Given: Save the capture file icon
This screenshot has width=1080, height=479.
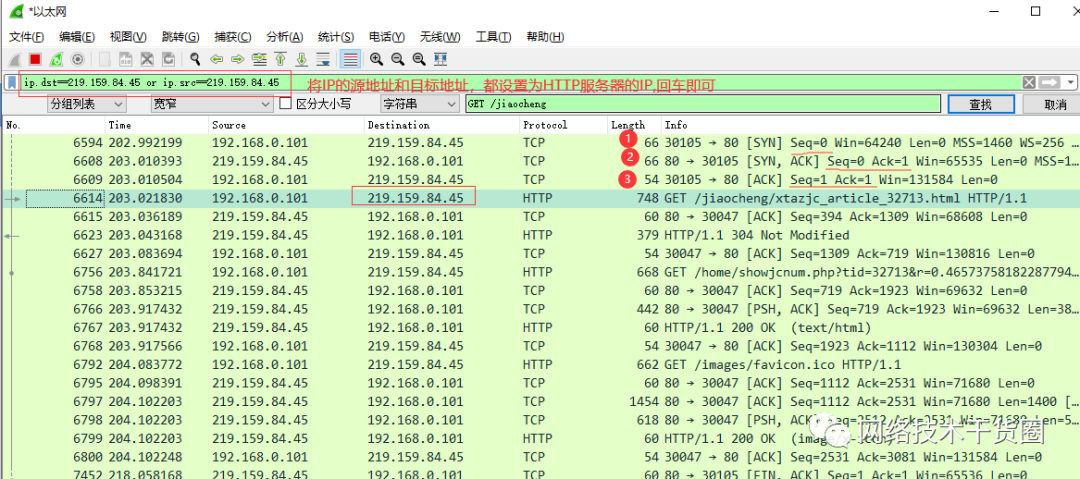Looking at the screenshot, I should pyautogui.click(x=126, y=59).
